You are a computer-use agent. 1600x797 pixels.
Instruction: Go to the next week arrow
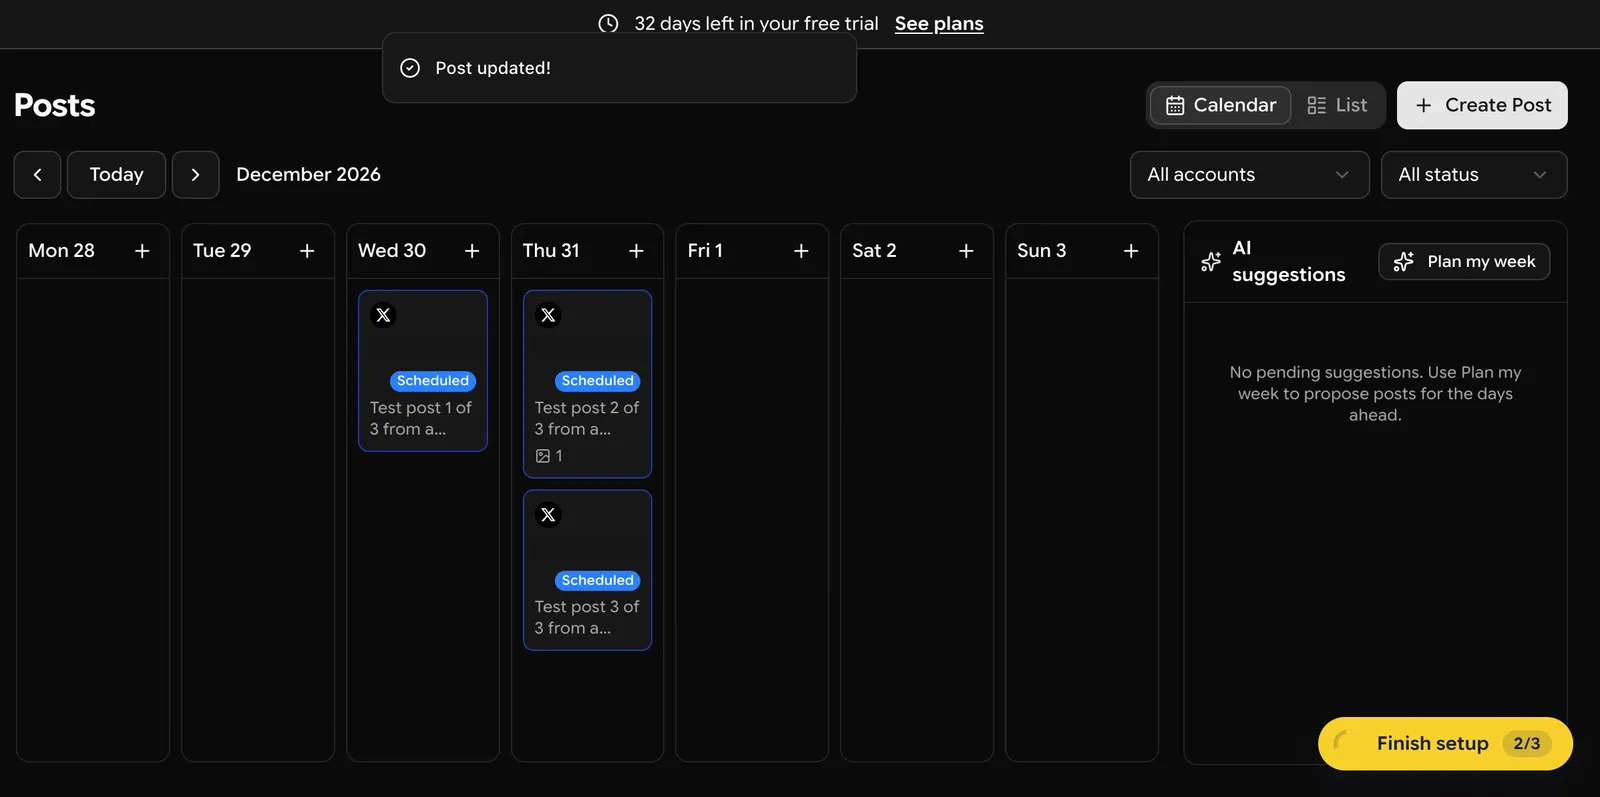195,175
